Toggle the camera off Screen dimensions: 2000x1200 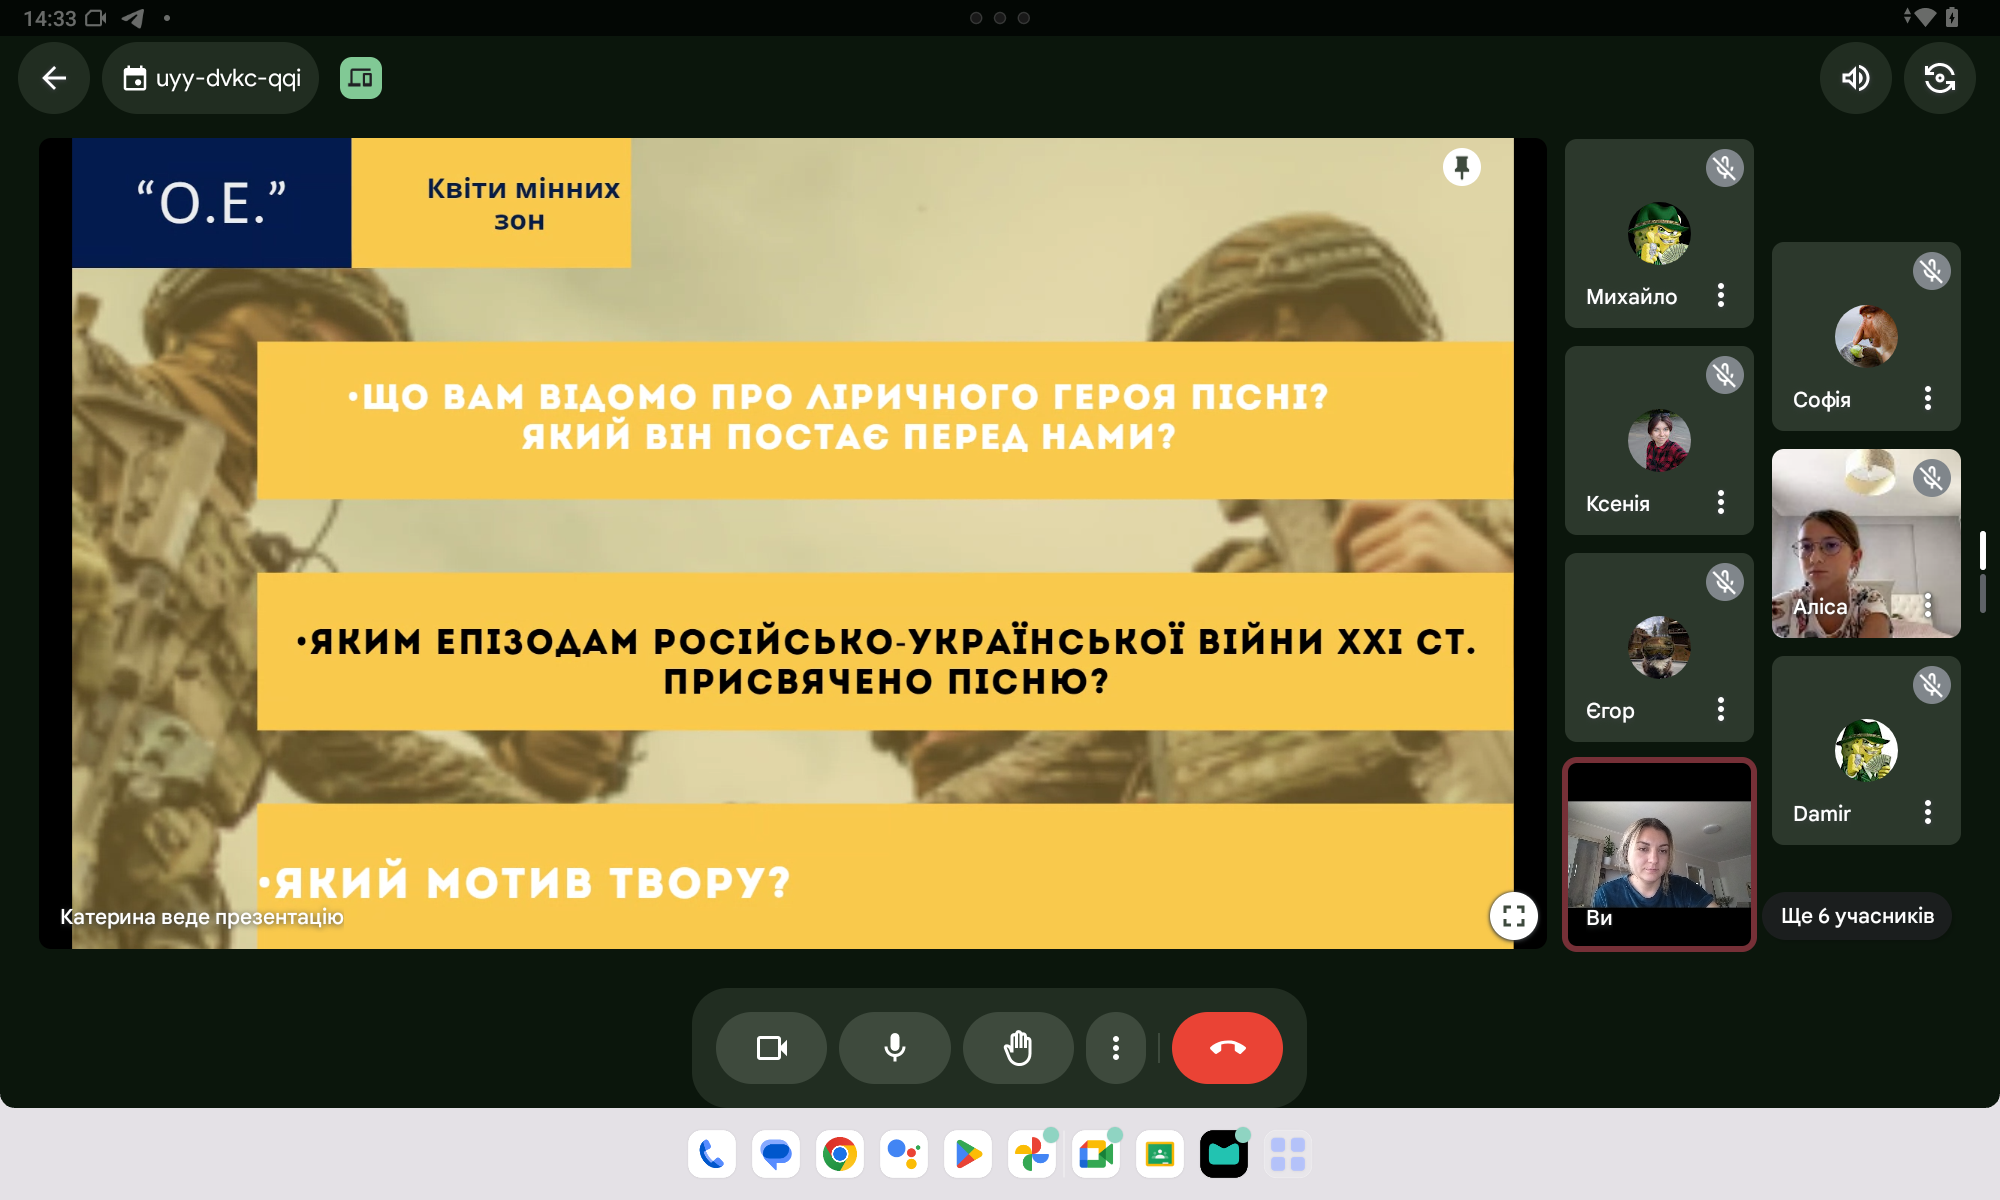coord(771,1048)
